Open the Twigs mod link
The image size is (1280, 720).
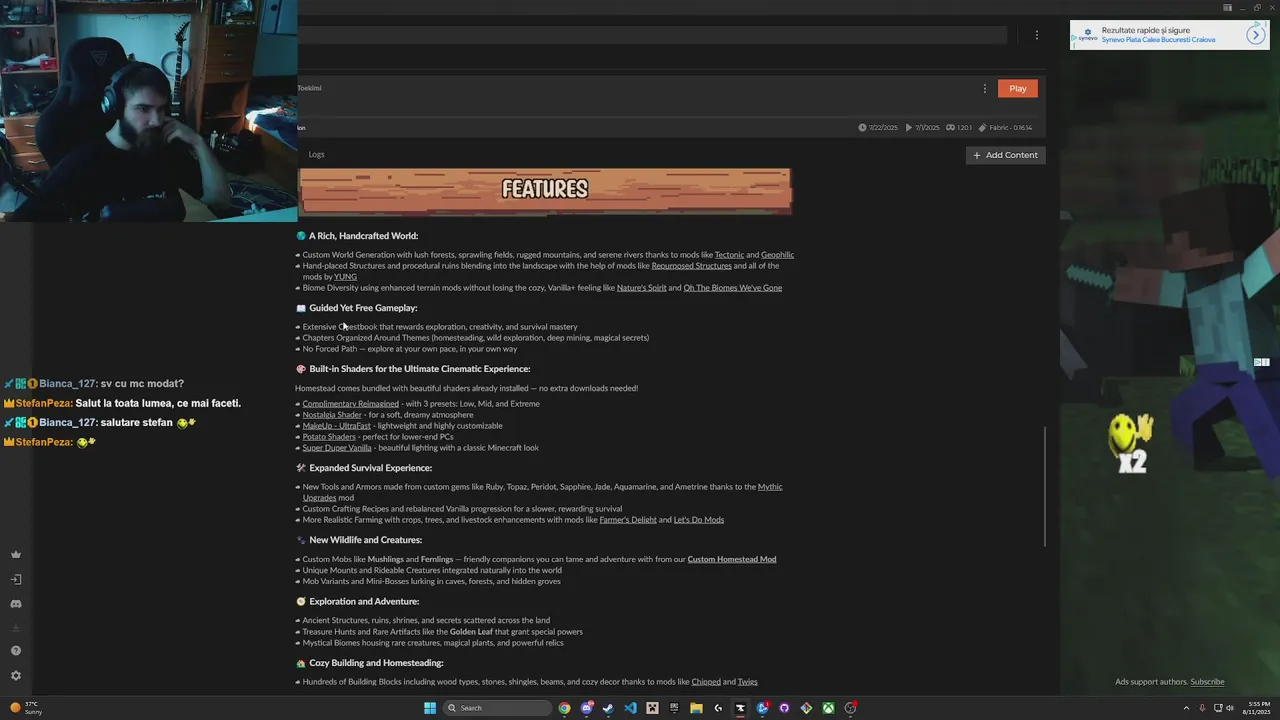click(747, 682)
